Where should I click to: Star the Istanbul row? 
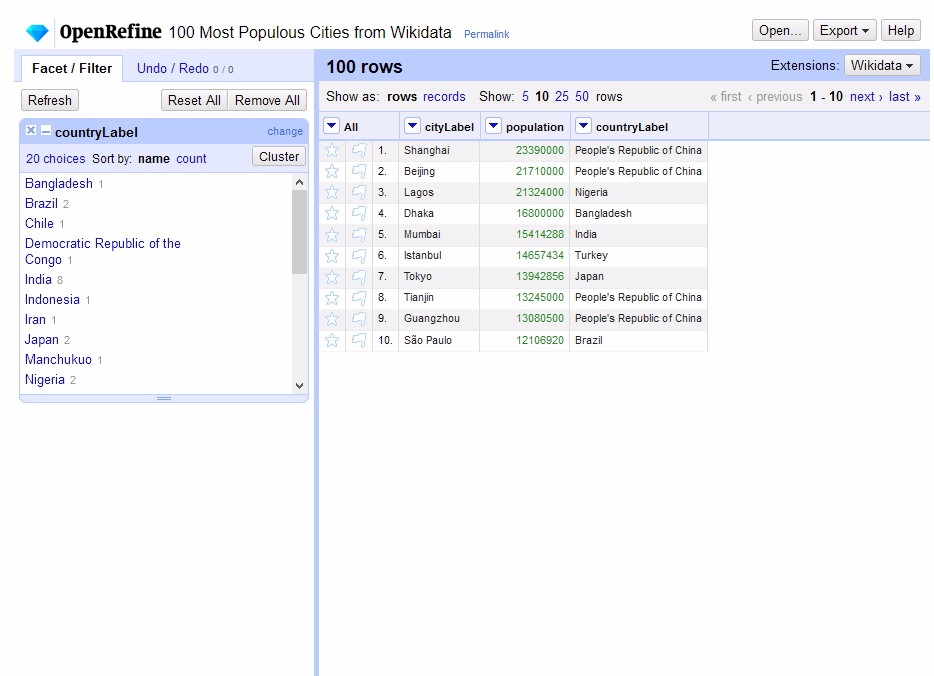click(x=332, y=256)
